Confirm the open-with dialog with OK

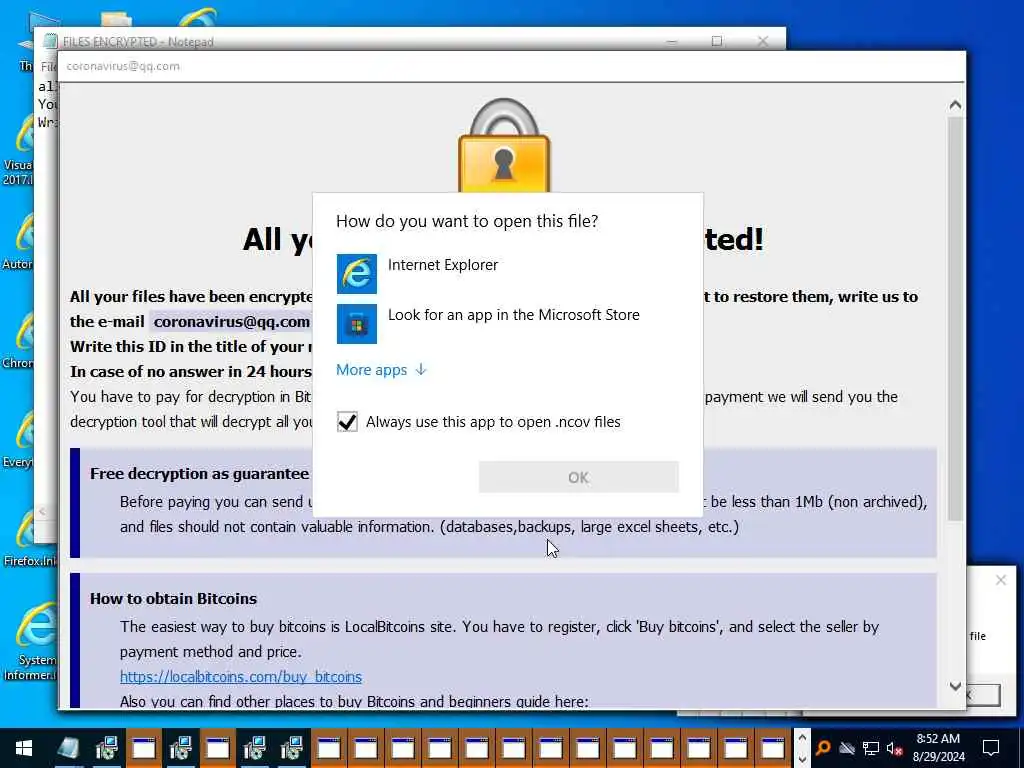(x=579, y=477)
